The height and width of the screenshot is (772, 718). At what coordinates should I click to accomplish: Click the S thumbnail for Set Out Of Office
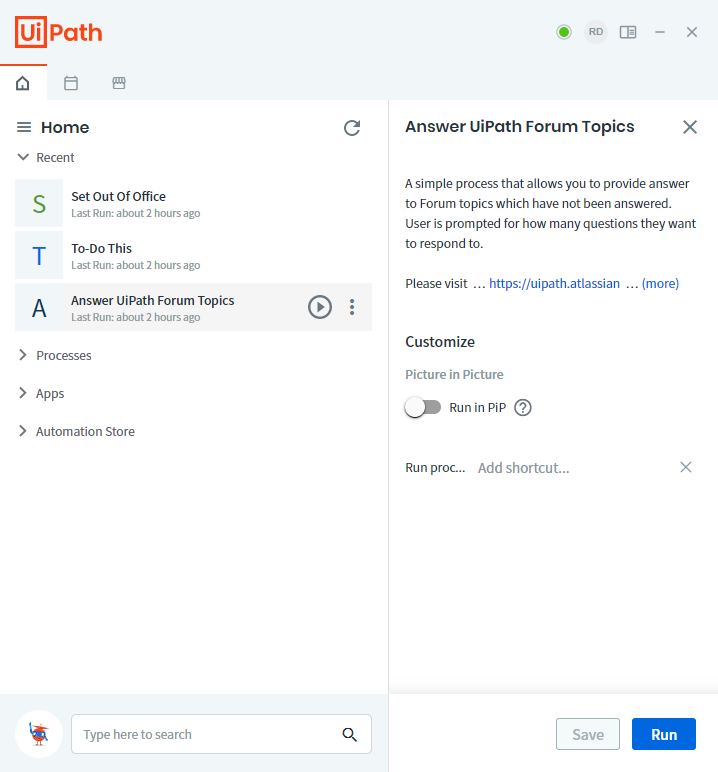click(x=39, y=203)
